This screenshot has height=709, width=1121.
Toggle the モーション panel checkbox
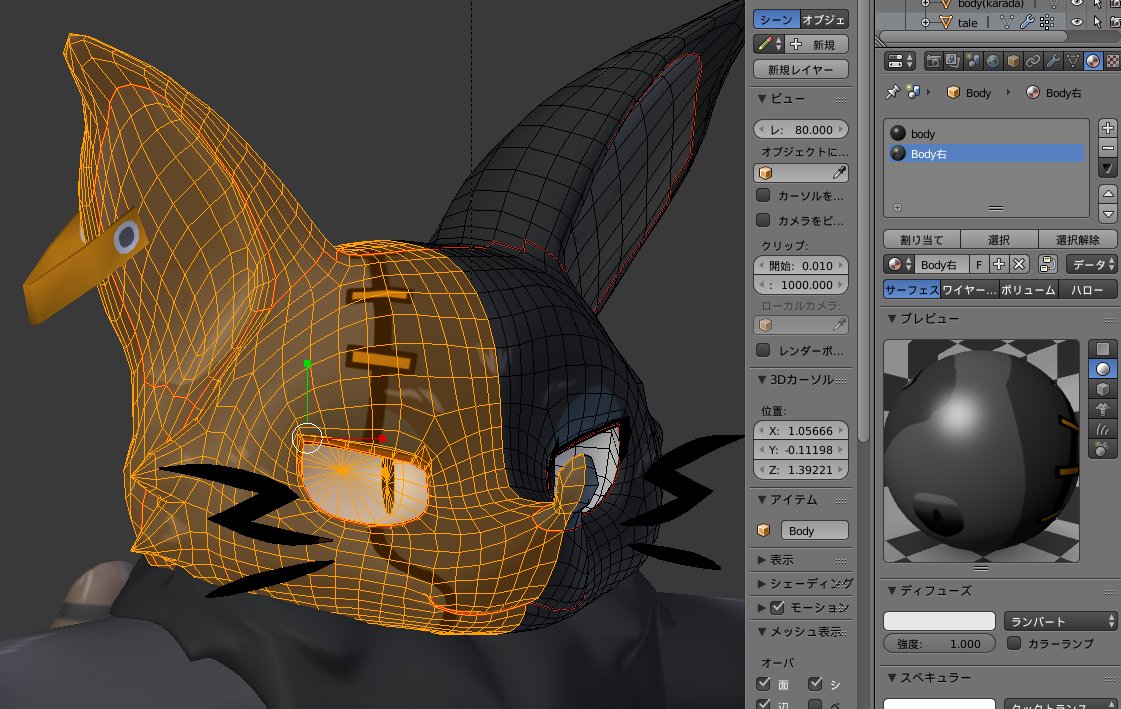pyautogui.click(x=777, y=608)
